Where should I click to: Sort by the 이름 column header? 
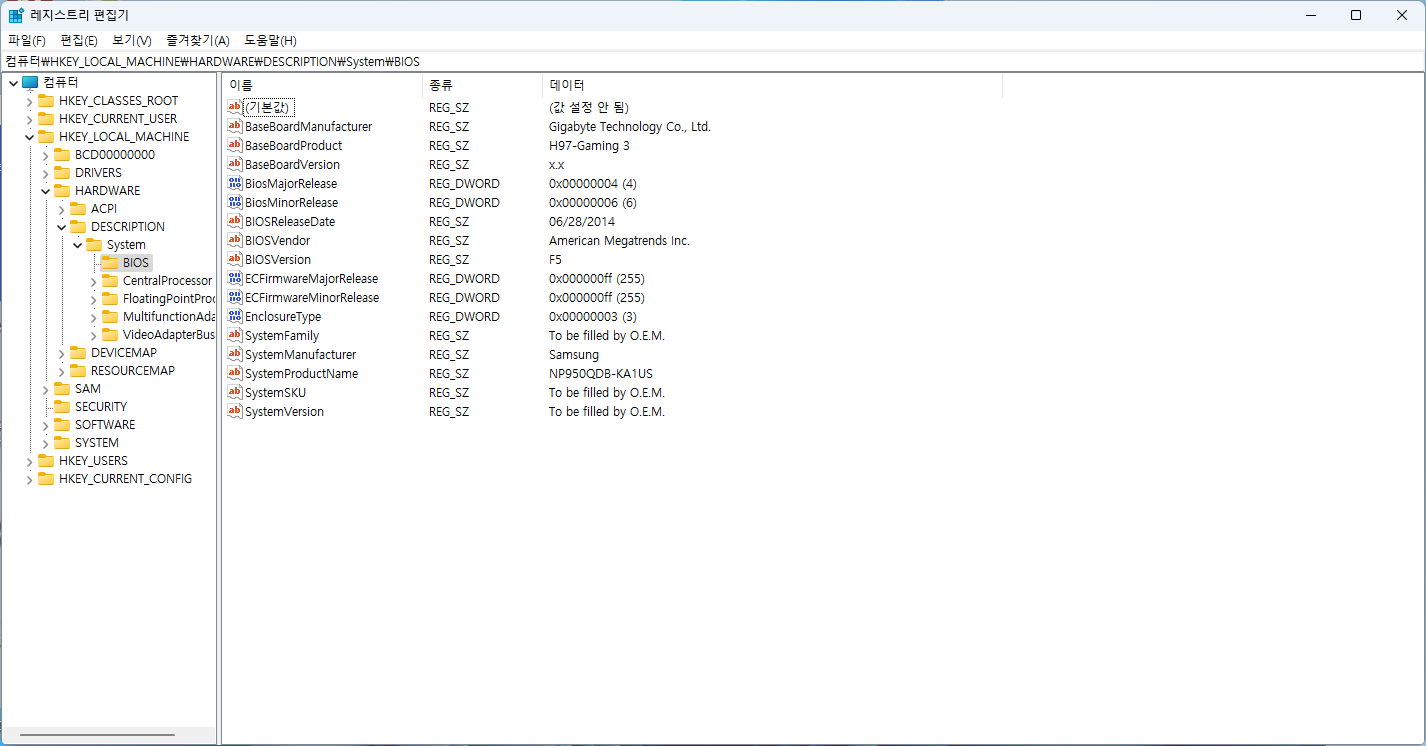(x=322, y=85)
